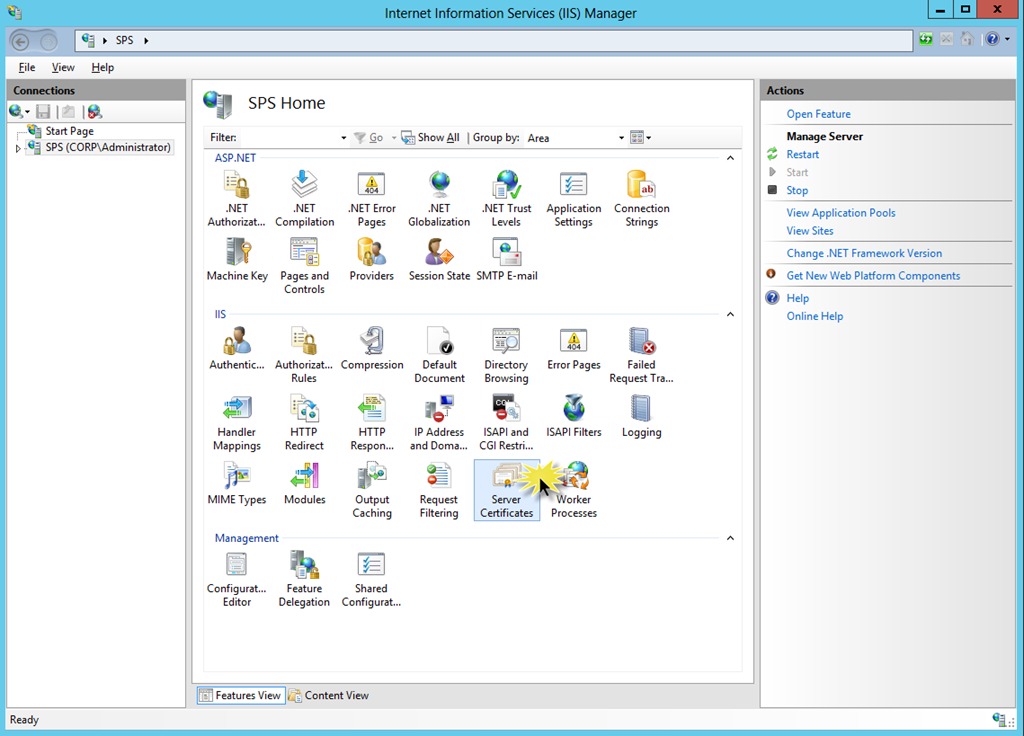Open the IIS Error Pages feature
Viewport: 1024px width, 736px height.
point(573,349)
